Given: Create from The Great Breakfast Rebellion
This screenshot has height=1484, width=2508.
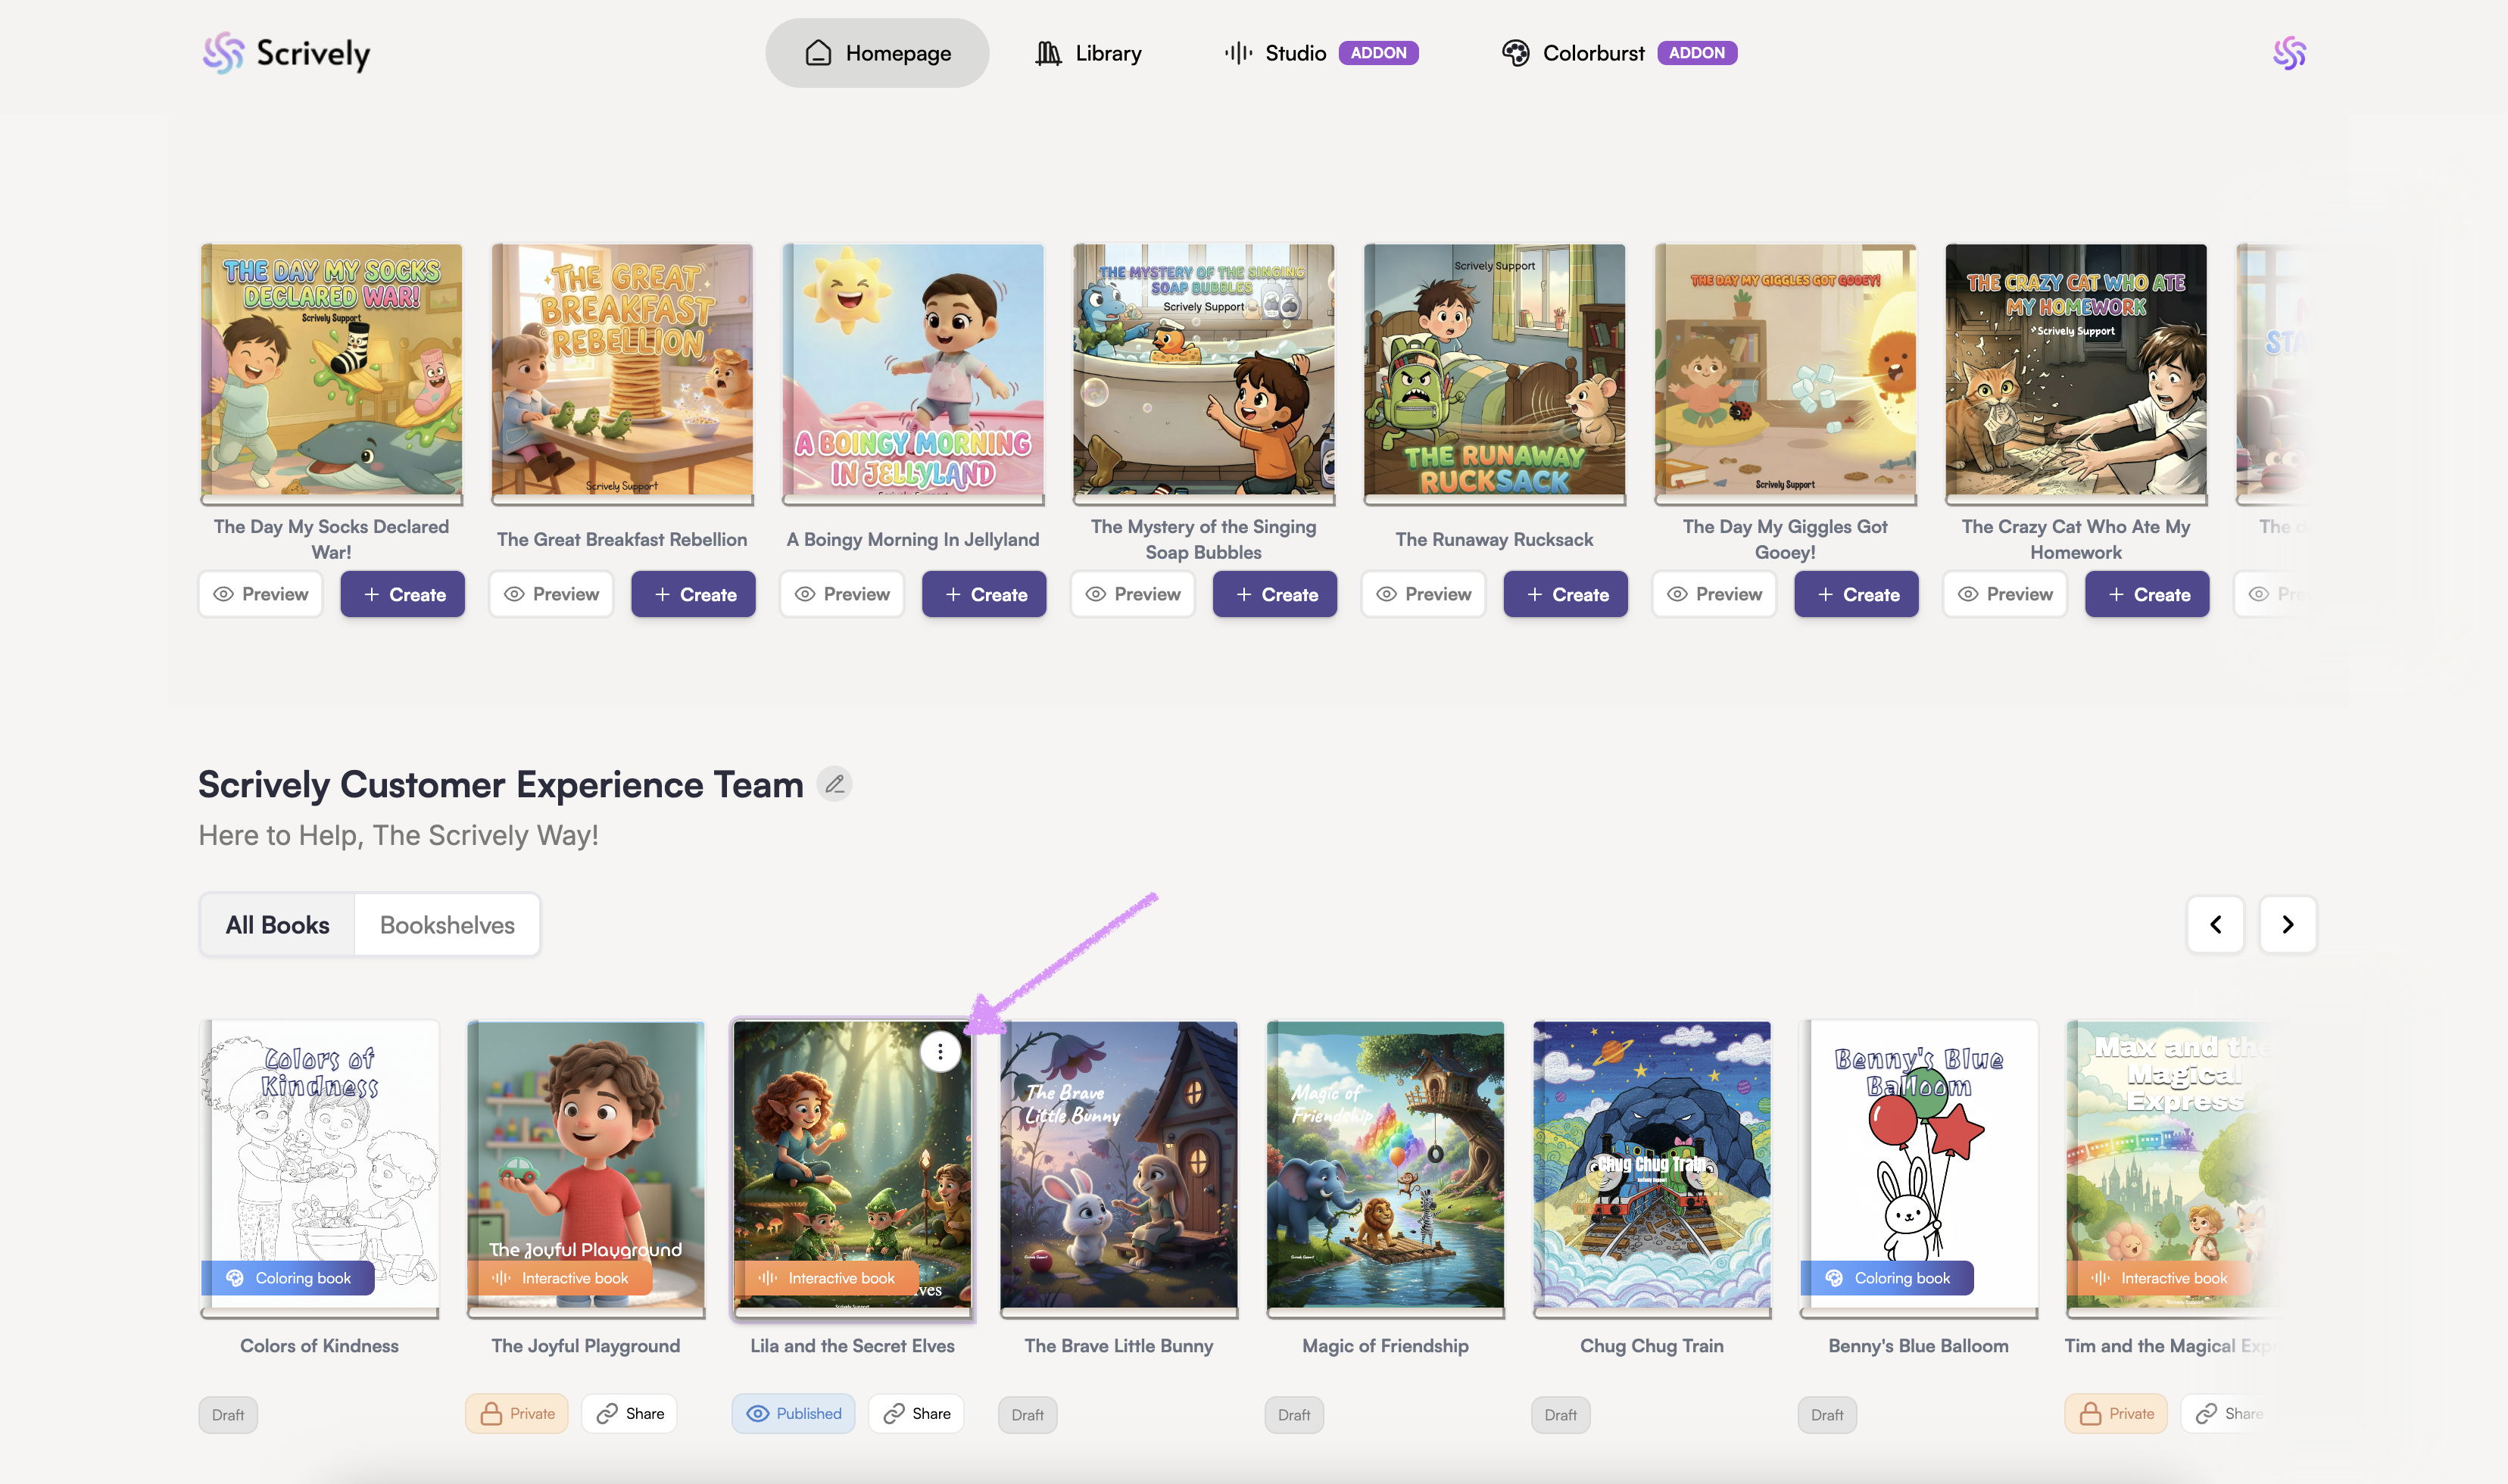Looking at the screenshot, I should click(693, 594).
